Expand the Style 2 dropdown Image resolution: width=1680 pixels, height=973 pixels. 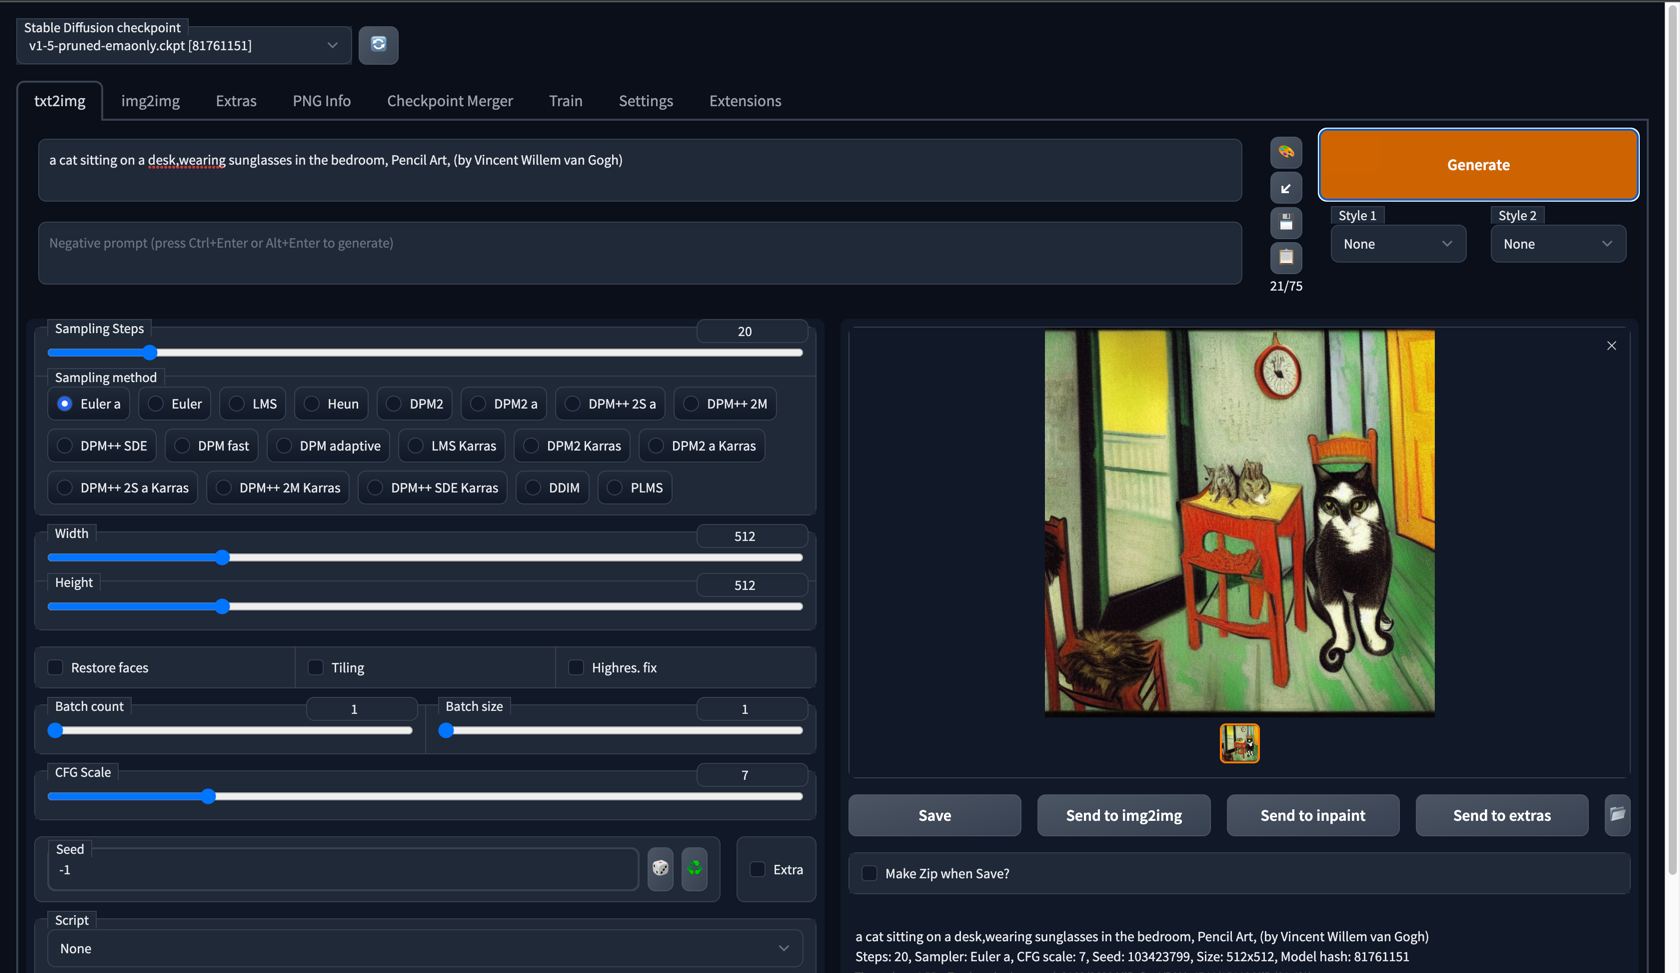[x=1558, y=244]
